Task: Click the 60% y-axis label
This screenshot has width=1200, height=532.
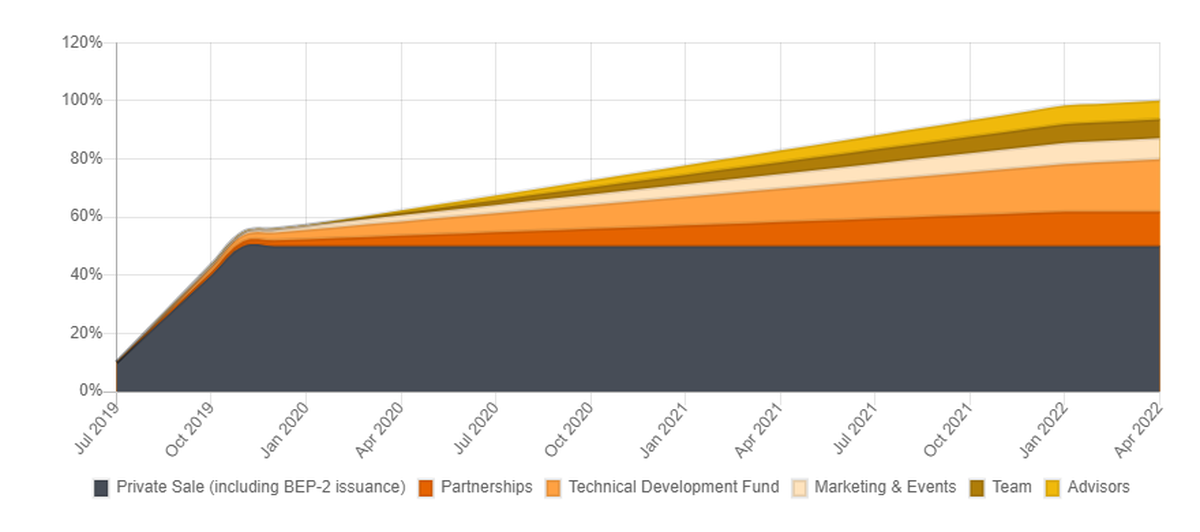Action: click(86, 216)
